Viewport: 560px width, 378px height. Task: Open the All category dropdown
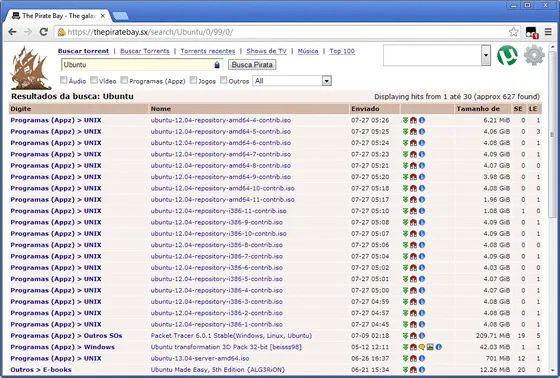click(x=292, y=81)
